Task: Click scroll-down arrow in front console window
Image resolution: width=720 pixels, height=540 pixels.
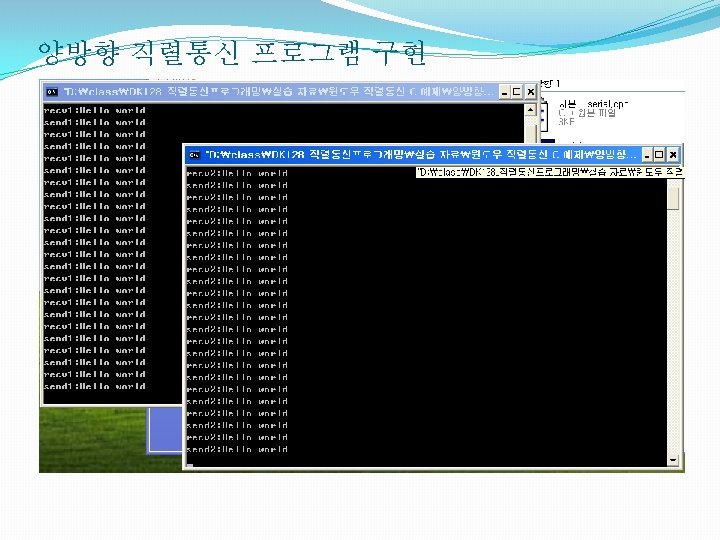Action: click(673, 460)
